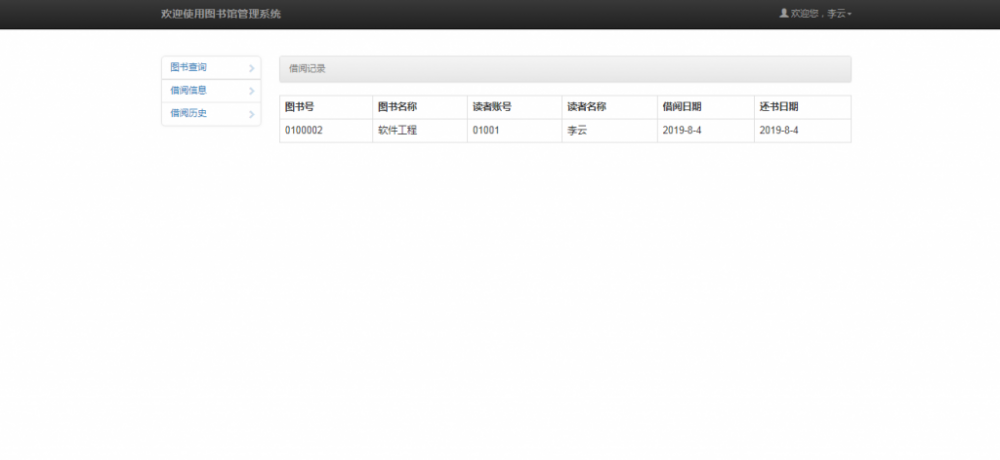This screenshot has width=1000, height=460.
Task: Click the chevron beside 图书查询
Action: pos(252,68)
